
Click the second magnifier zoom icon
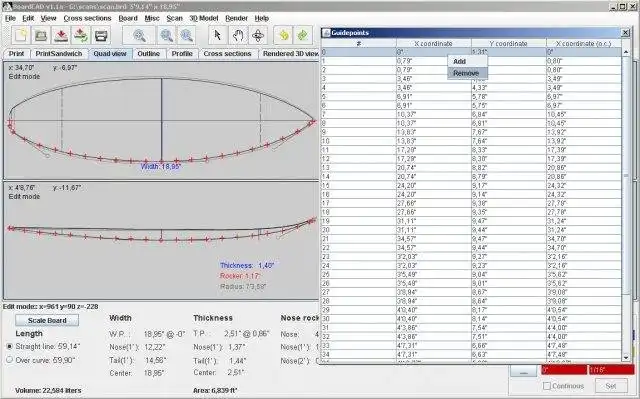pyautogui.click(x=166, y=35)
